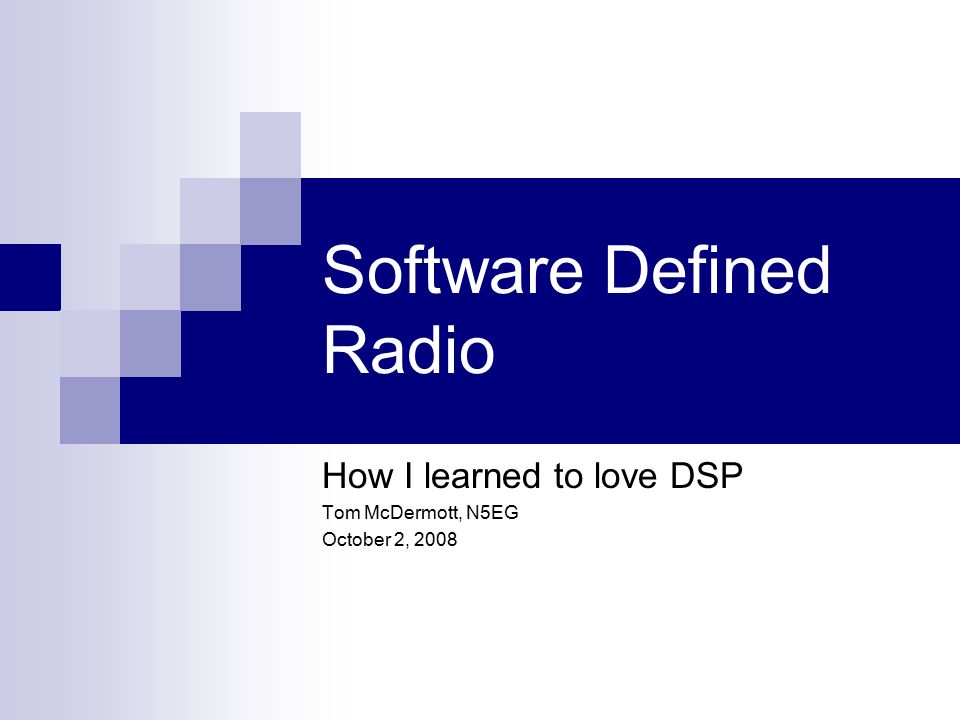Select the word "Radio" in the title
The image size is (960, 720).
tap(408, 350)
